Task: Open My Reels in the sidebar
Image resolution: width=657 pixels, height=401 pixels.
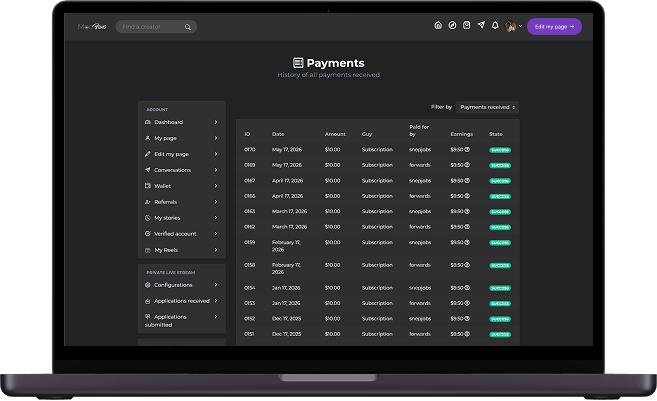Action: pyautogui.click(x=181, y=250)
